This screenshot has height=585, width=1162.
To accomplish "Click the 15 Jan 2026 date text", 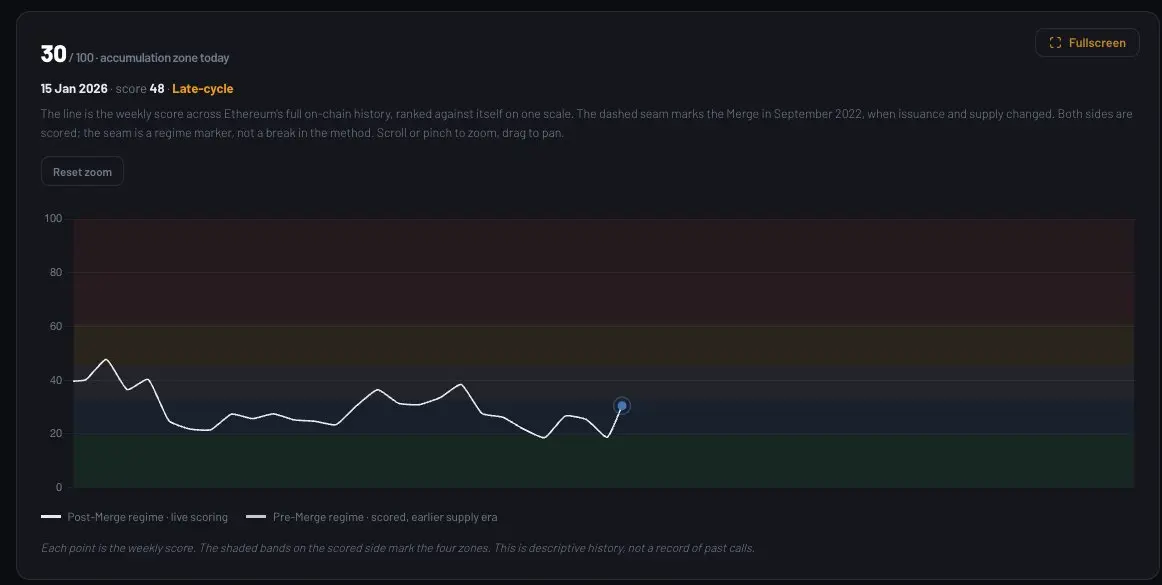I will 74,89.
